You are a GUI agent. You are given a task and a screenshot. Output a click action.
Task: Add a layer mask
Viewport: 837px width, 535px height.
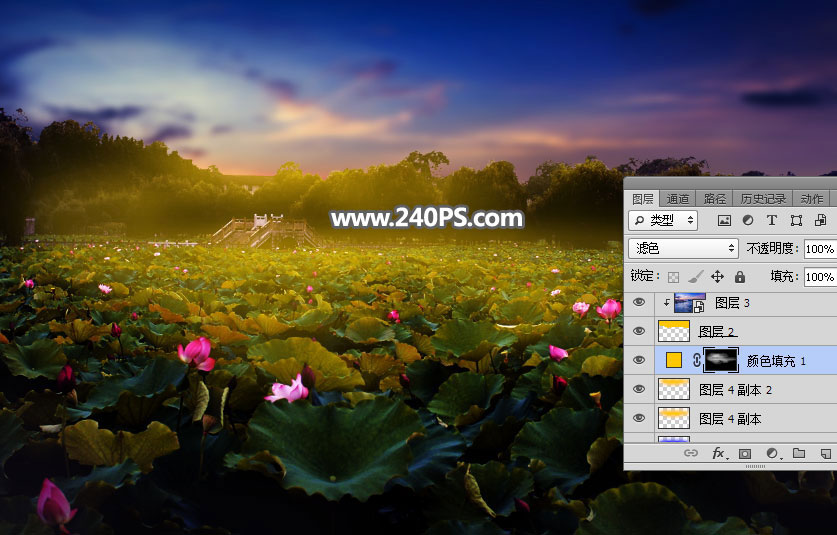tap(745, 453)
